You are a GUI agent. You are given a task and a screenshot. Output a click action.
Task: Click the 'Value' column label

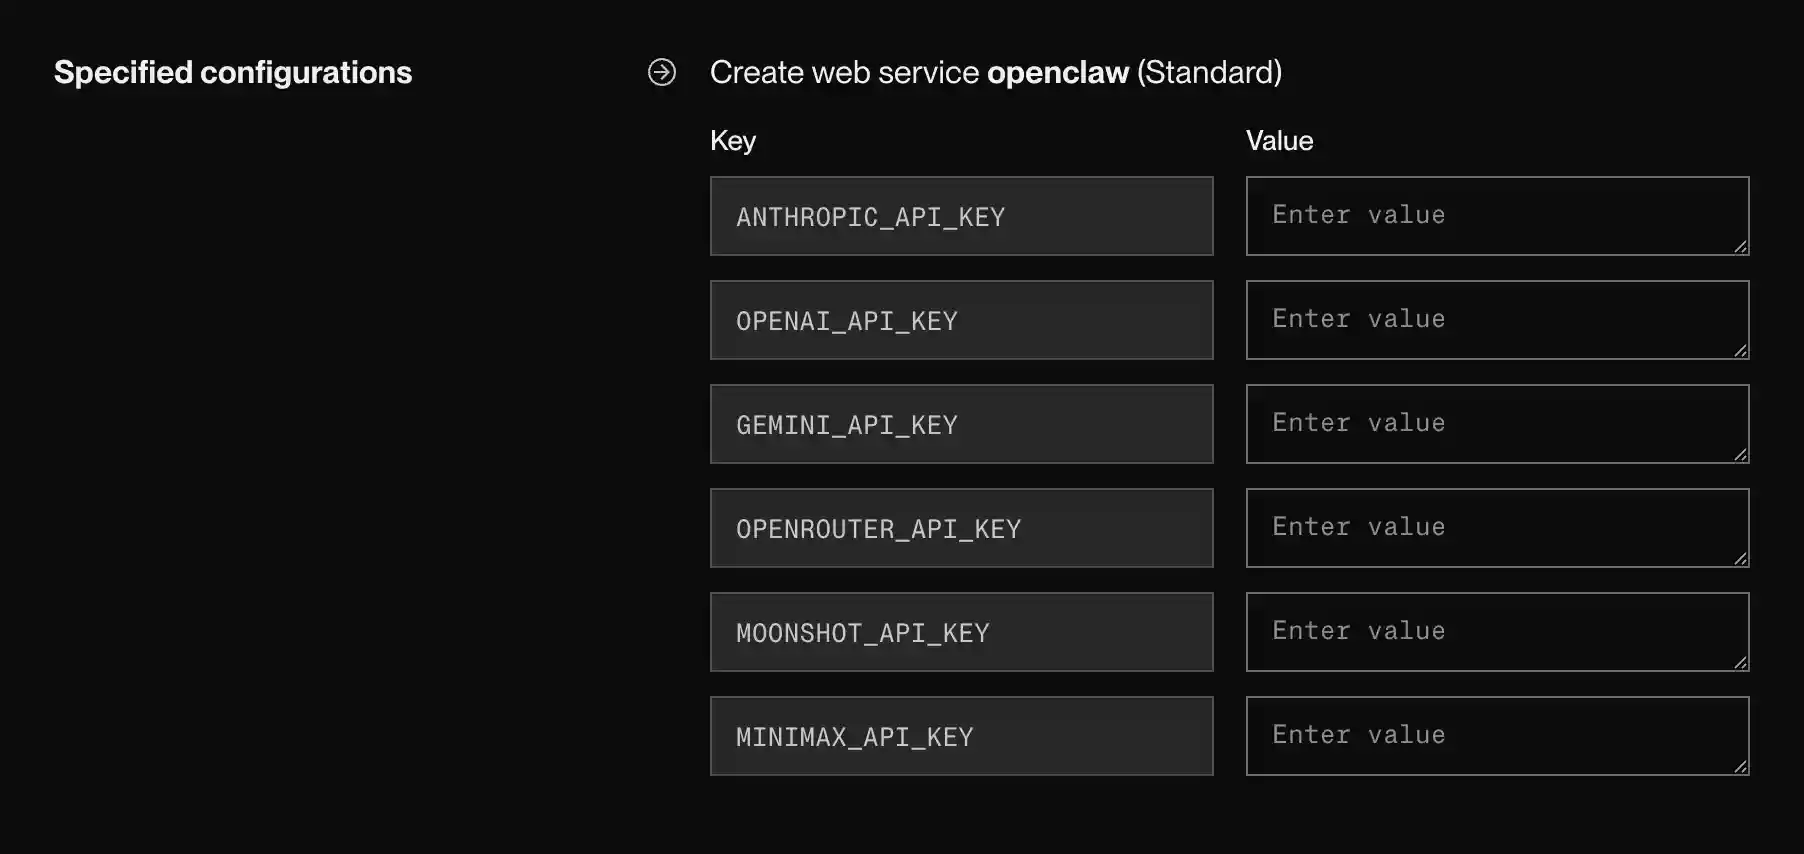1280,141
